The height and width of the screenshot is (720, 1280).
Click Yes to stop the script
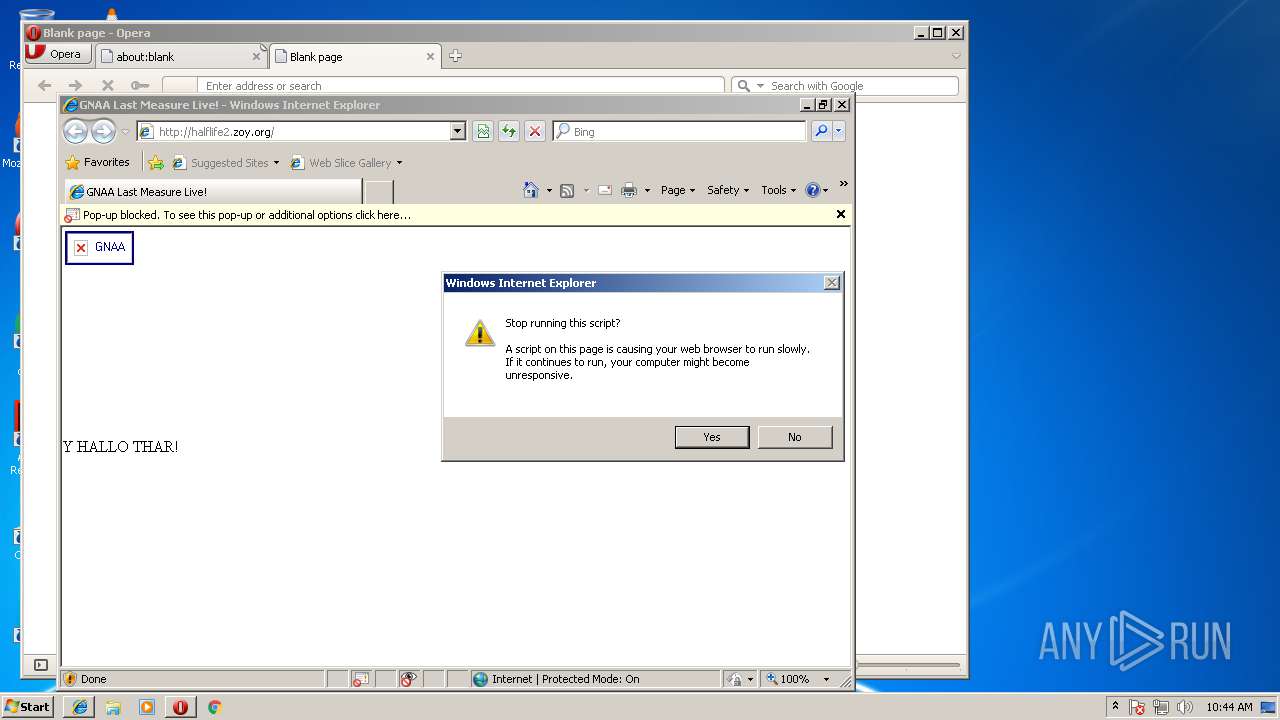(x=712, y=437)
